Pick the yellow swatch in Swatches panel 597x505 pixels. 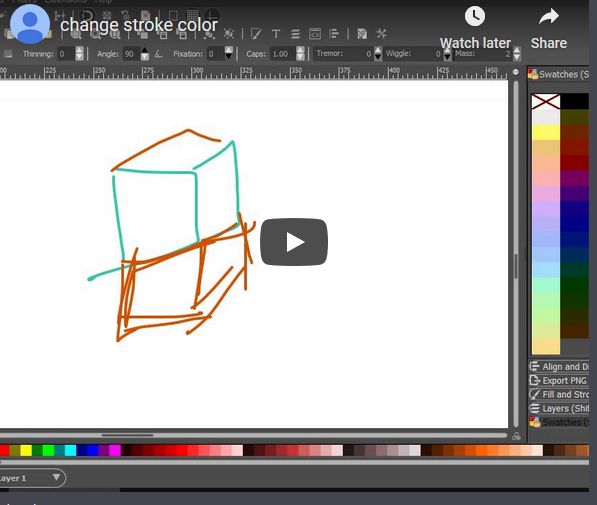546,132
